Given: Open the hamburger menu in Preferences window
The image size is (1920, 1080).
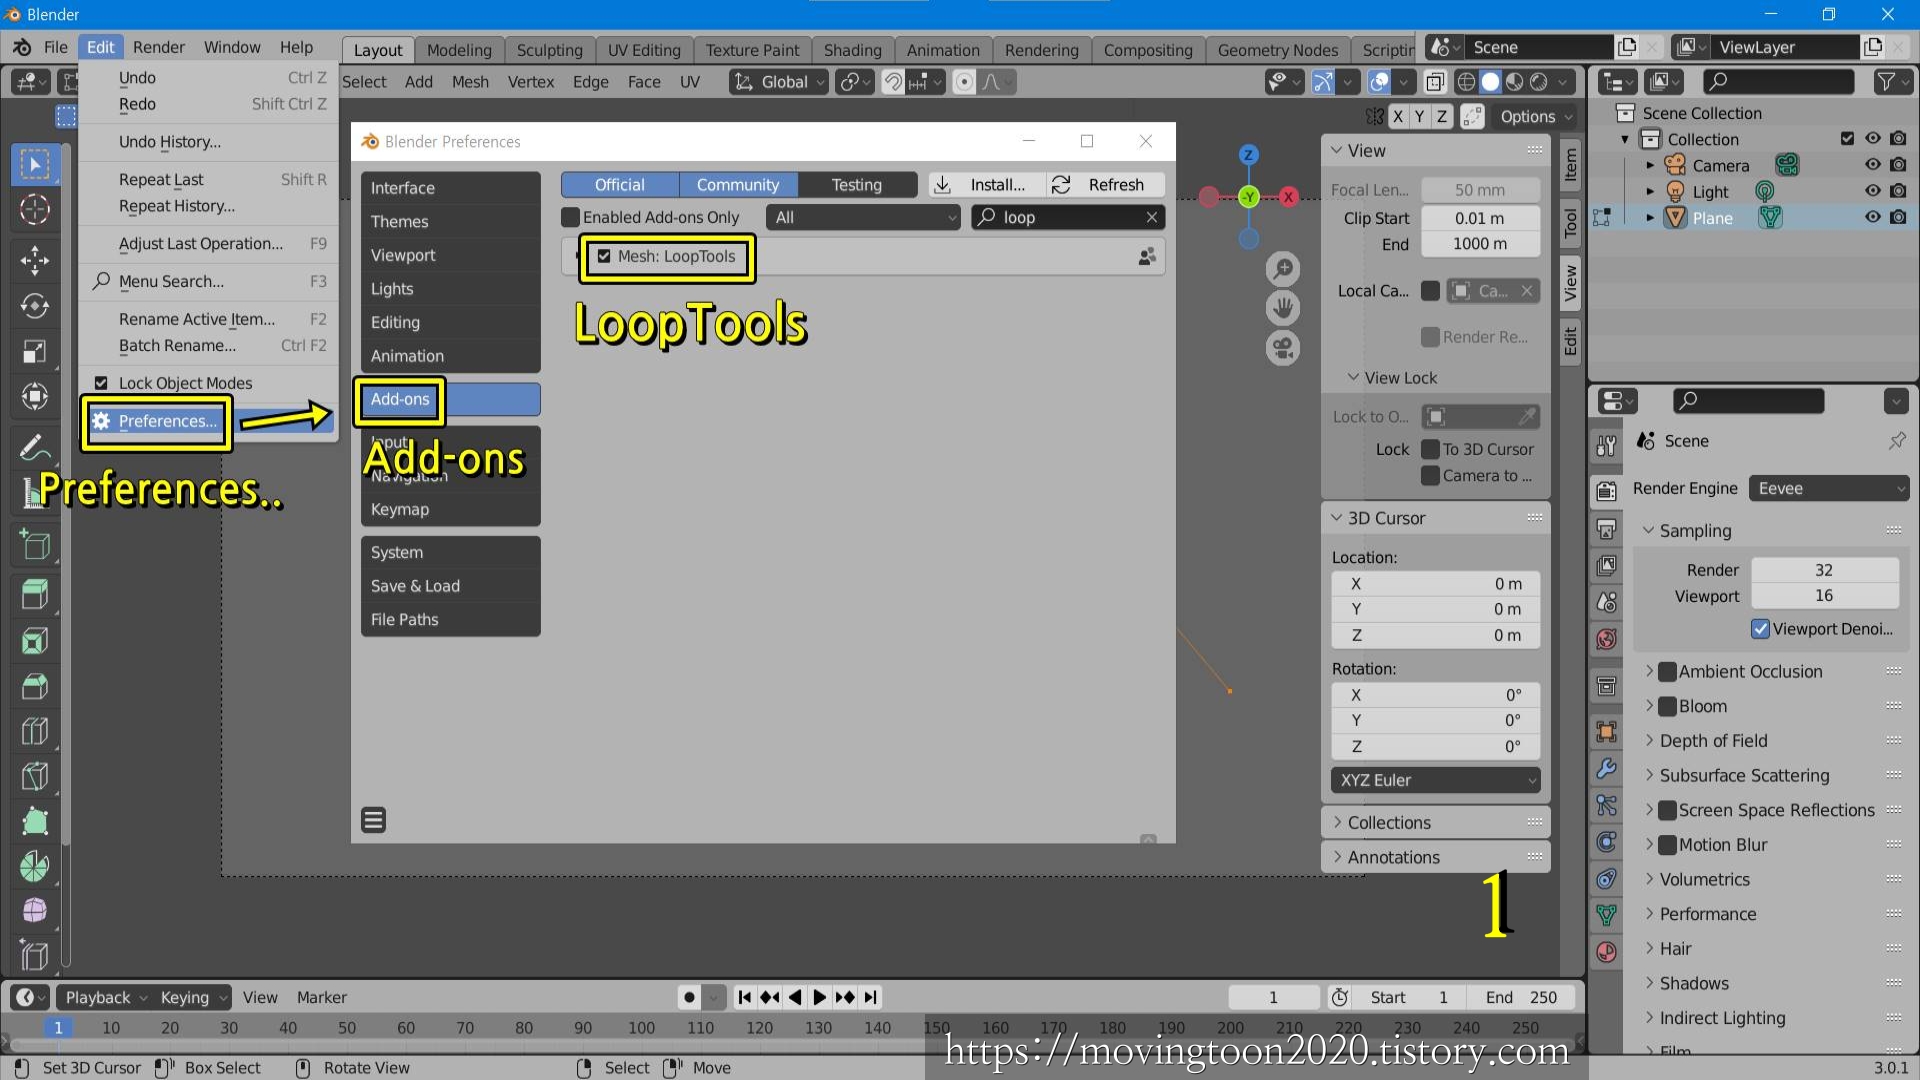Looking at the screenshot, I should point(374,820).
